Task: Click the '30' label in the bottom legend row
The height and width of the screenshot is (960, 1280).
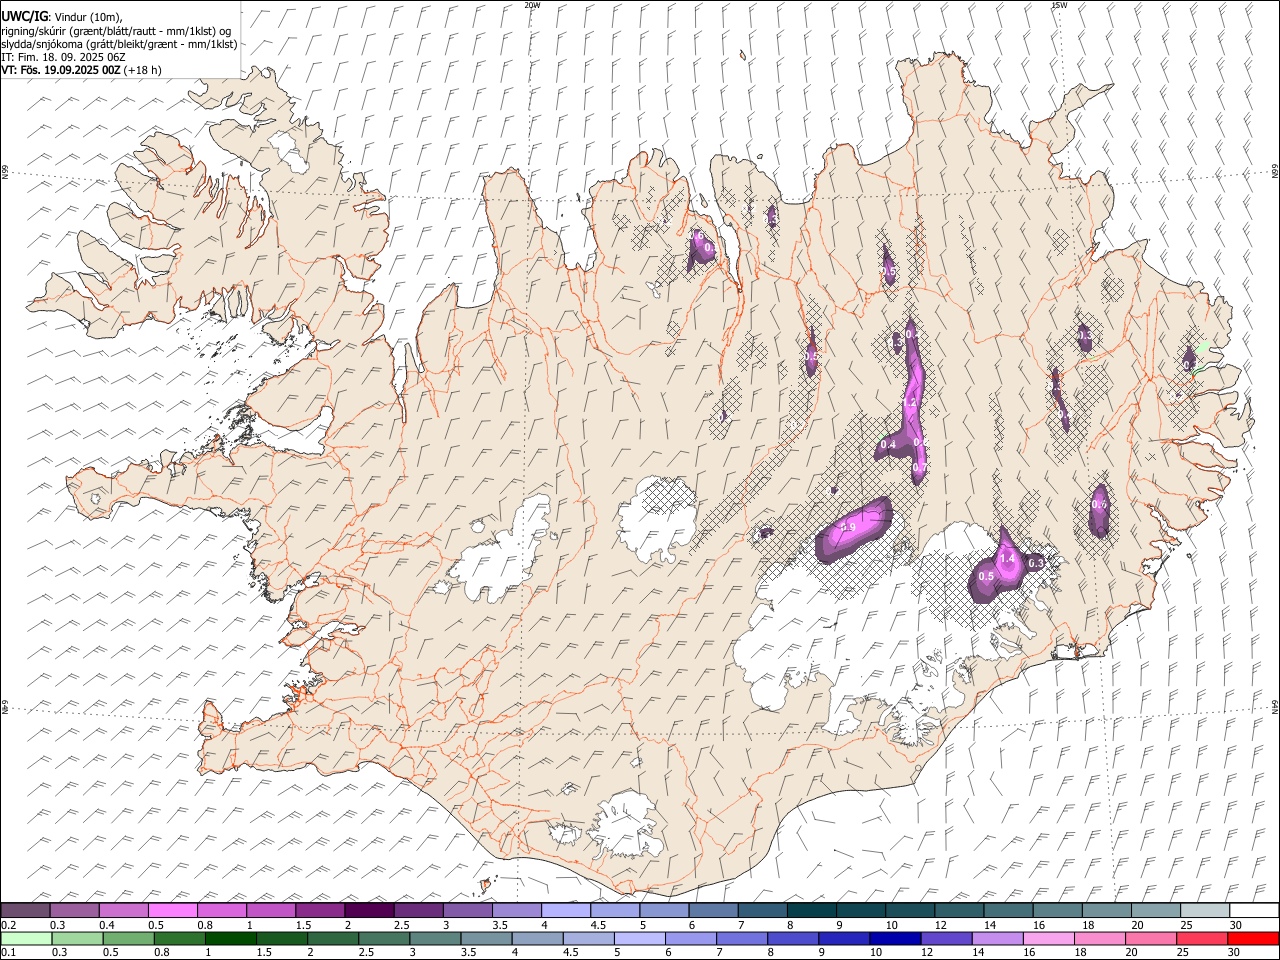Action: [x=1235, y=953]
